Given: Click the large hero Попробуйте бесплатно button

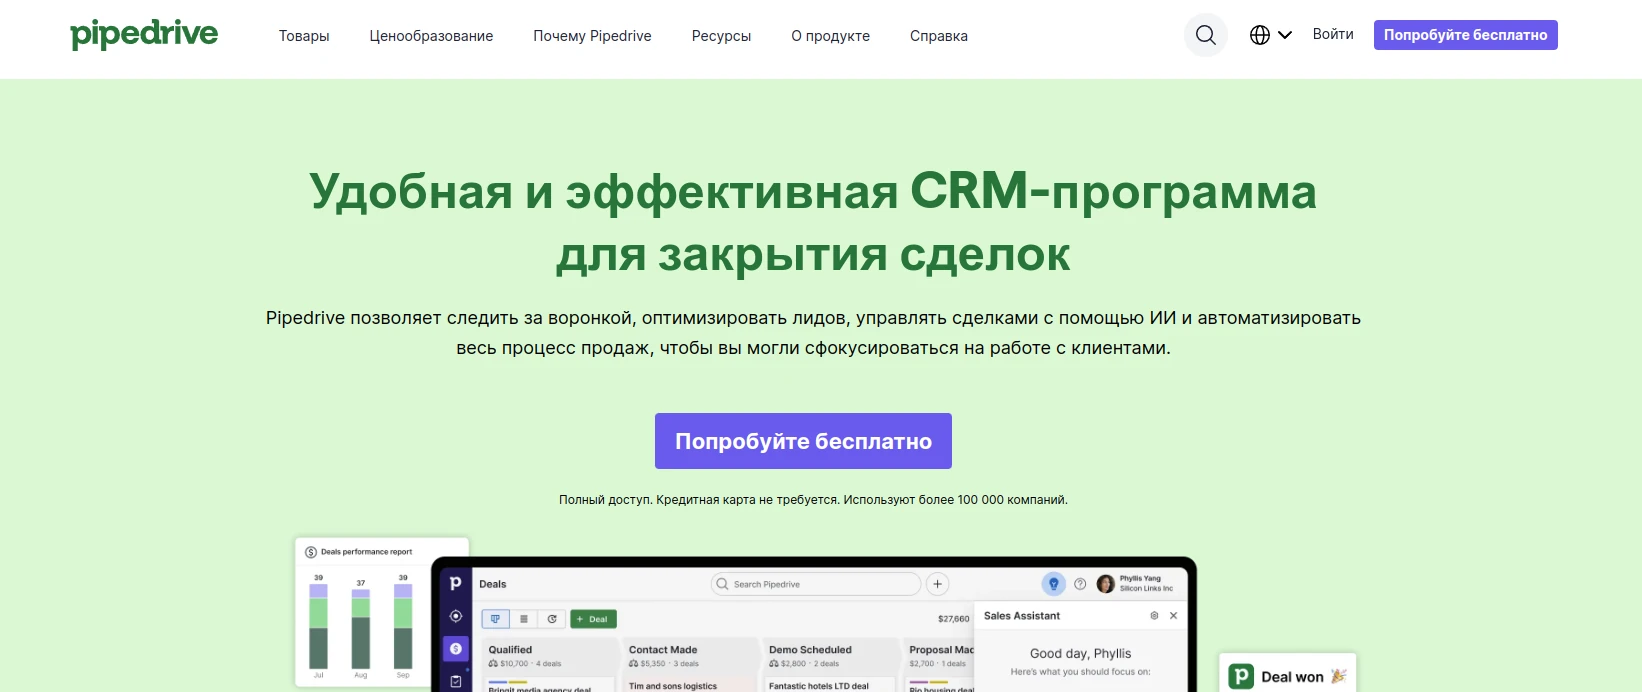Looking at the screenshot, I should tap(803, 441).
